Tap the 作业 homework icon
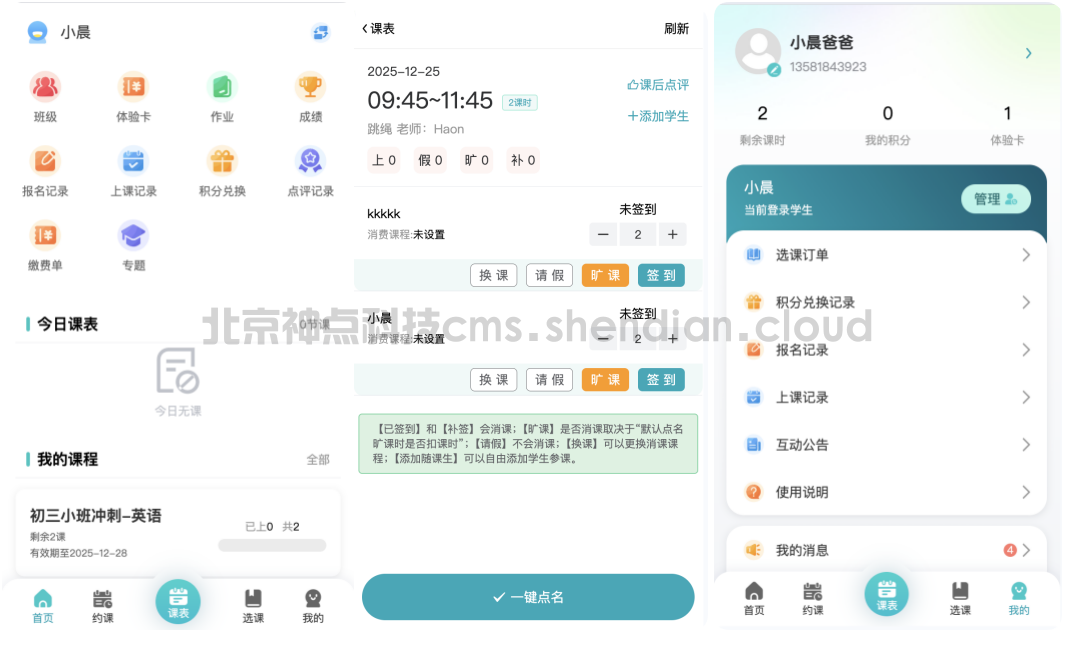 [222, 87]
